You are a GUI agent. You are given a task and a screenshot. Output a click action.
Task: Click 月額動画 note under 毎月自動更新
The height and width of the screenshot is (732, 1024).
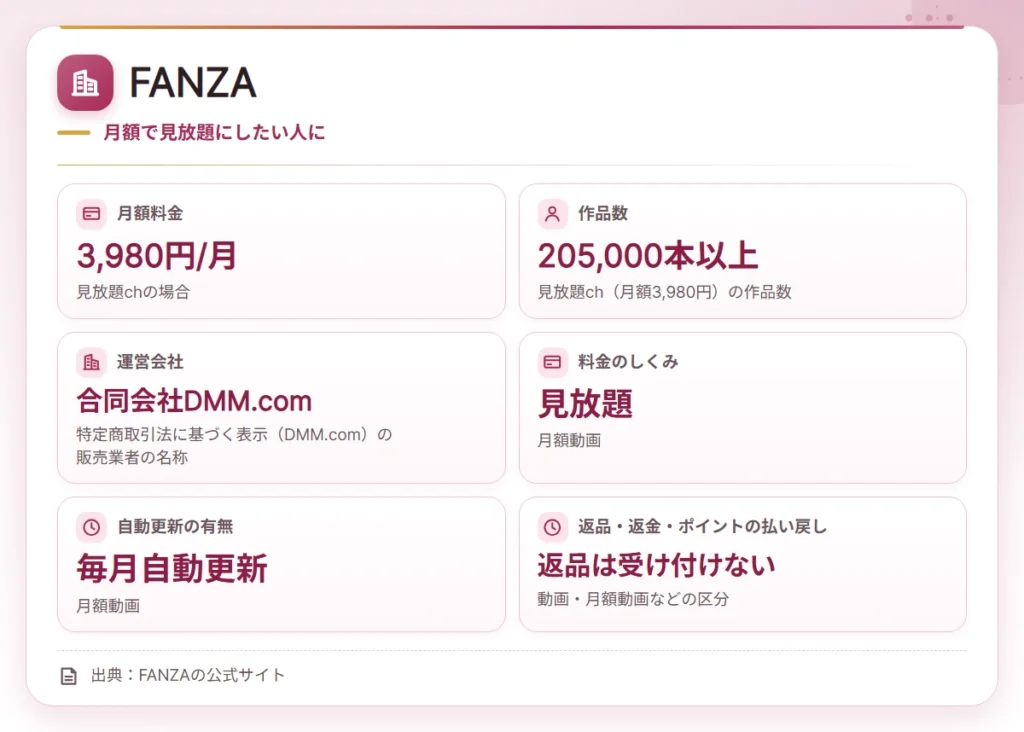(108, 606)
